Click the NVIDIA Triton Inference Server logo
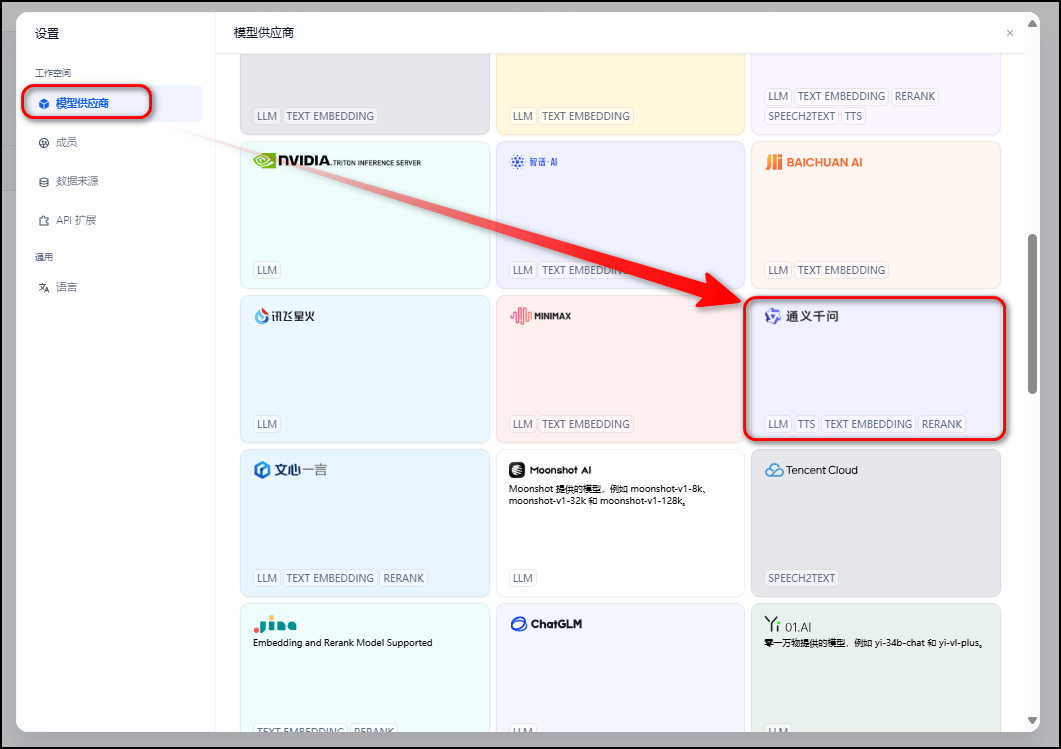This screenshot has width=1061, height=749. pos(337,161)
